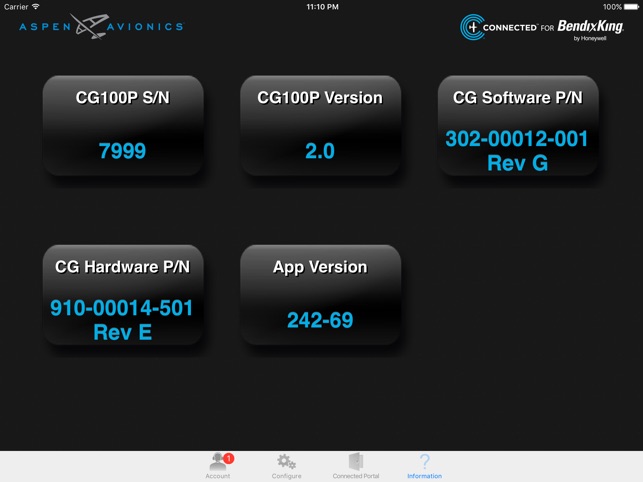The image size is (643, 482).
Task: Tap the App Version card
Action: point(320,295)
